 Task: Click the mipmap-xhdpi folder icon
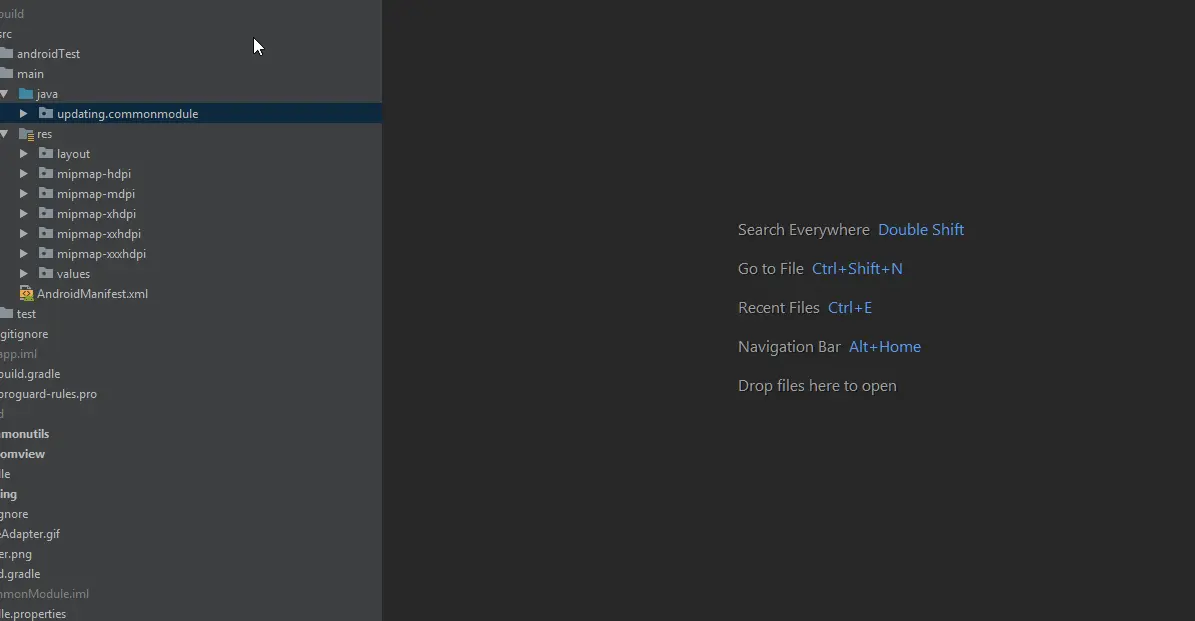click(46, 213)
